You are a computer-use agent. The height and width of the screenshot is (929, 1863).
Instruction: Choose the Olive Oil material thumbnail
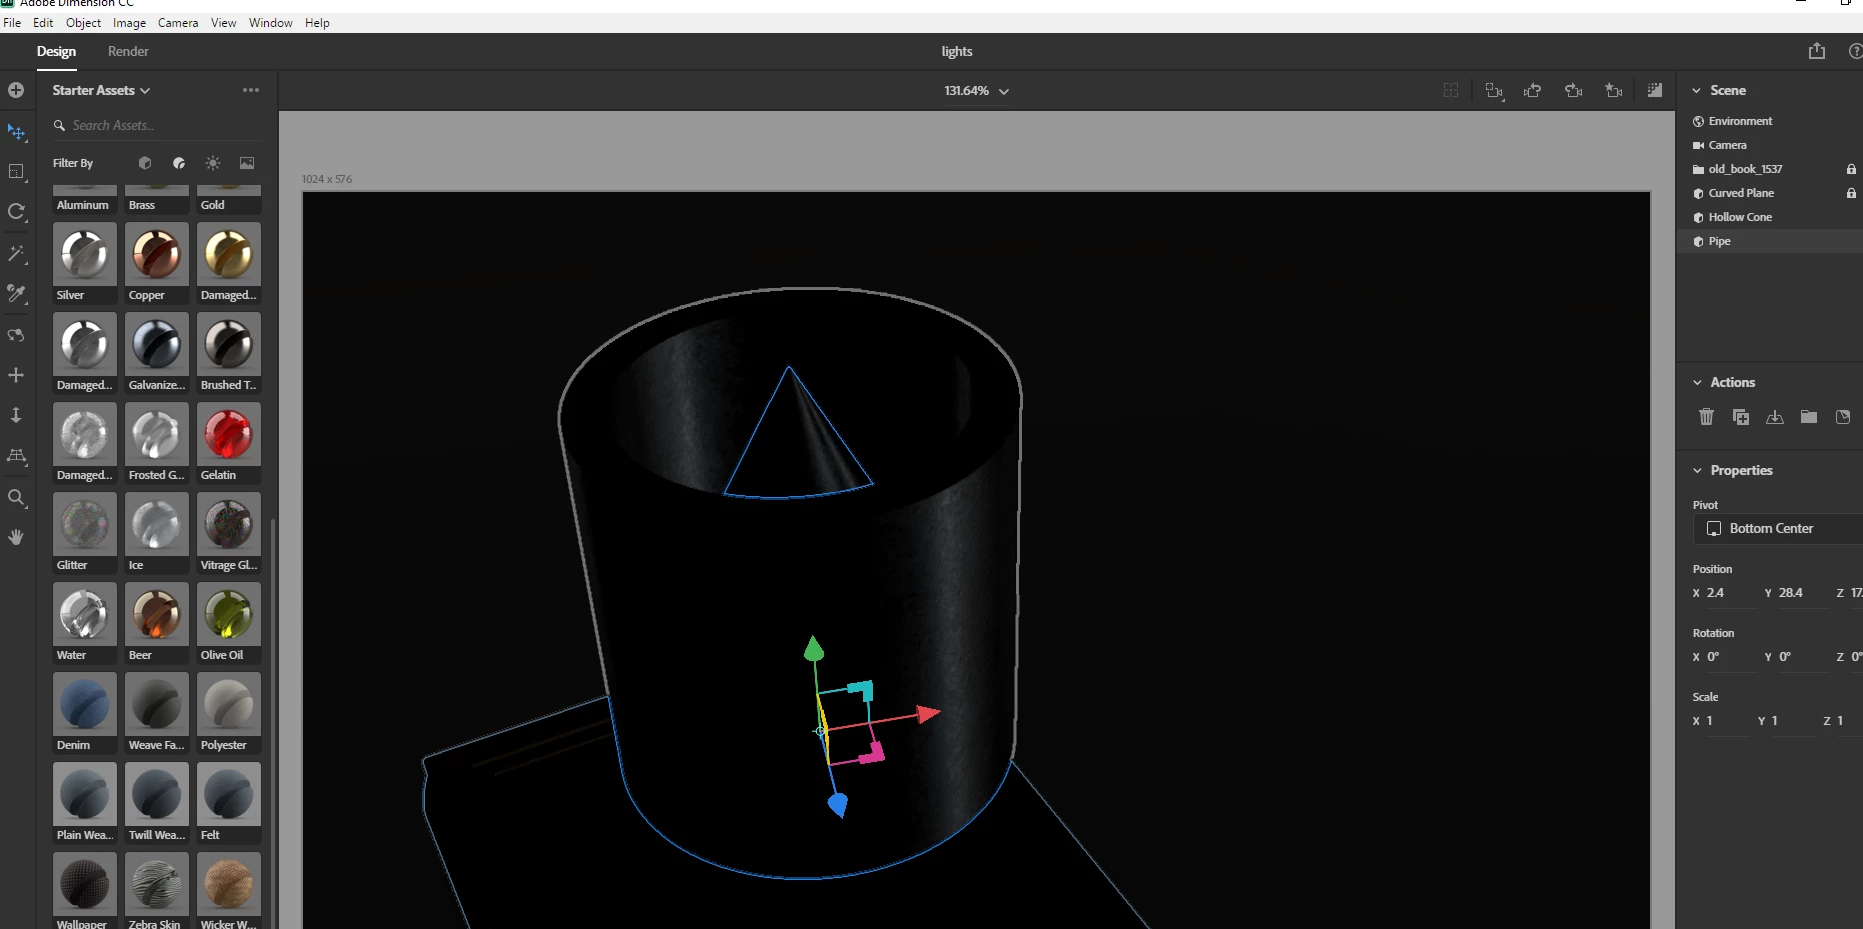[x=229, y=613]
